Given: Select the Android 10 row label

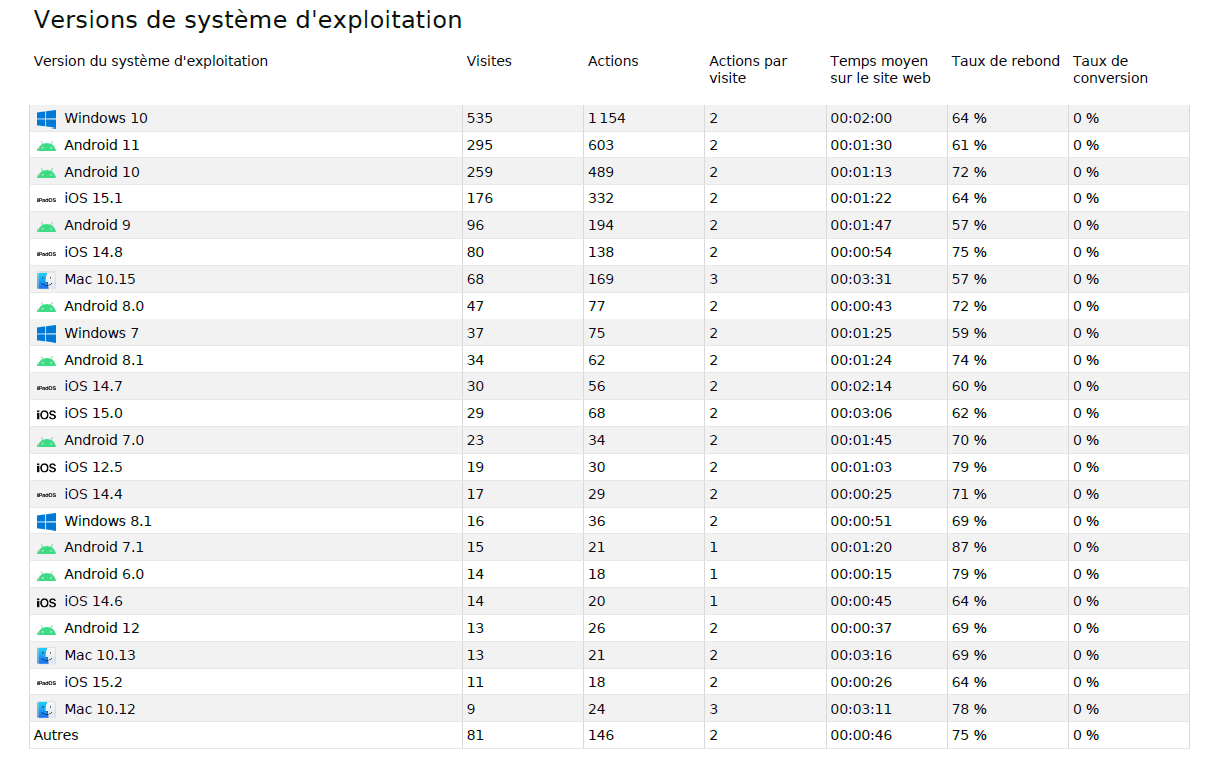Looking at the screenshot, I should (102, 172).
